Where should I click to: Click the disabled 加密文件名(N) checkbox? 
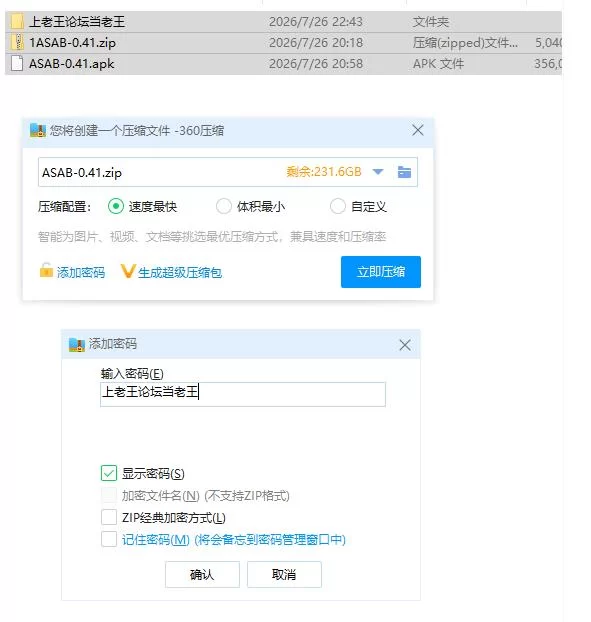109,495
